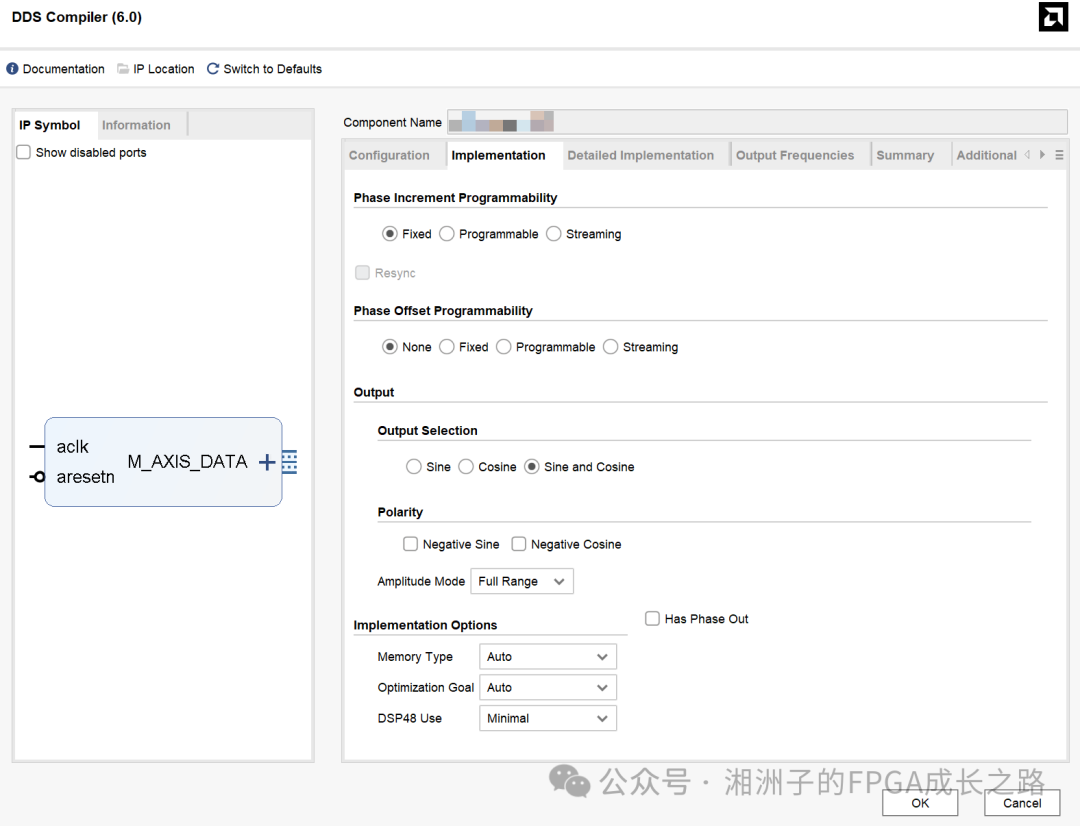Enable Show disabled ports checkbox
1080x826 pixels.
(x=23, y=152)
